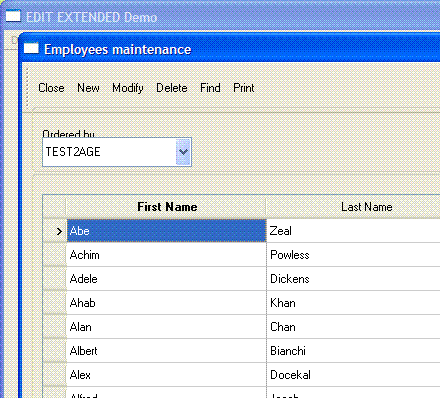Click the row selector beside Achim
440x398 pixels.
coord(55,255)
